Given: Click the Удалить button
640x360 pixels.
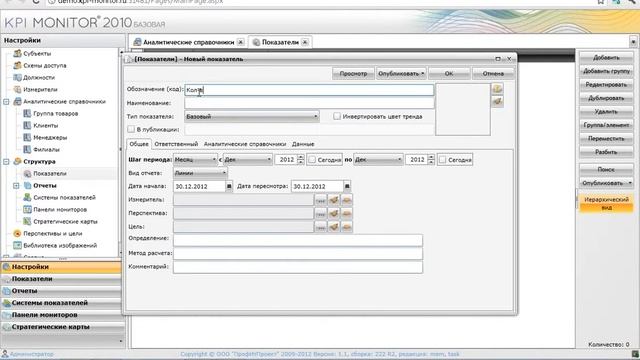Looking at the screenshot, I should click(x=606, y=111).
